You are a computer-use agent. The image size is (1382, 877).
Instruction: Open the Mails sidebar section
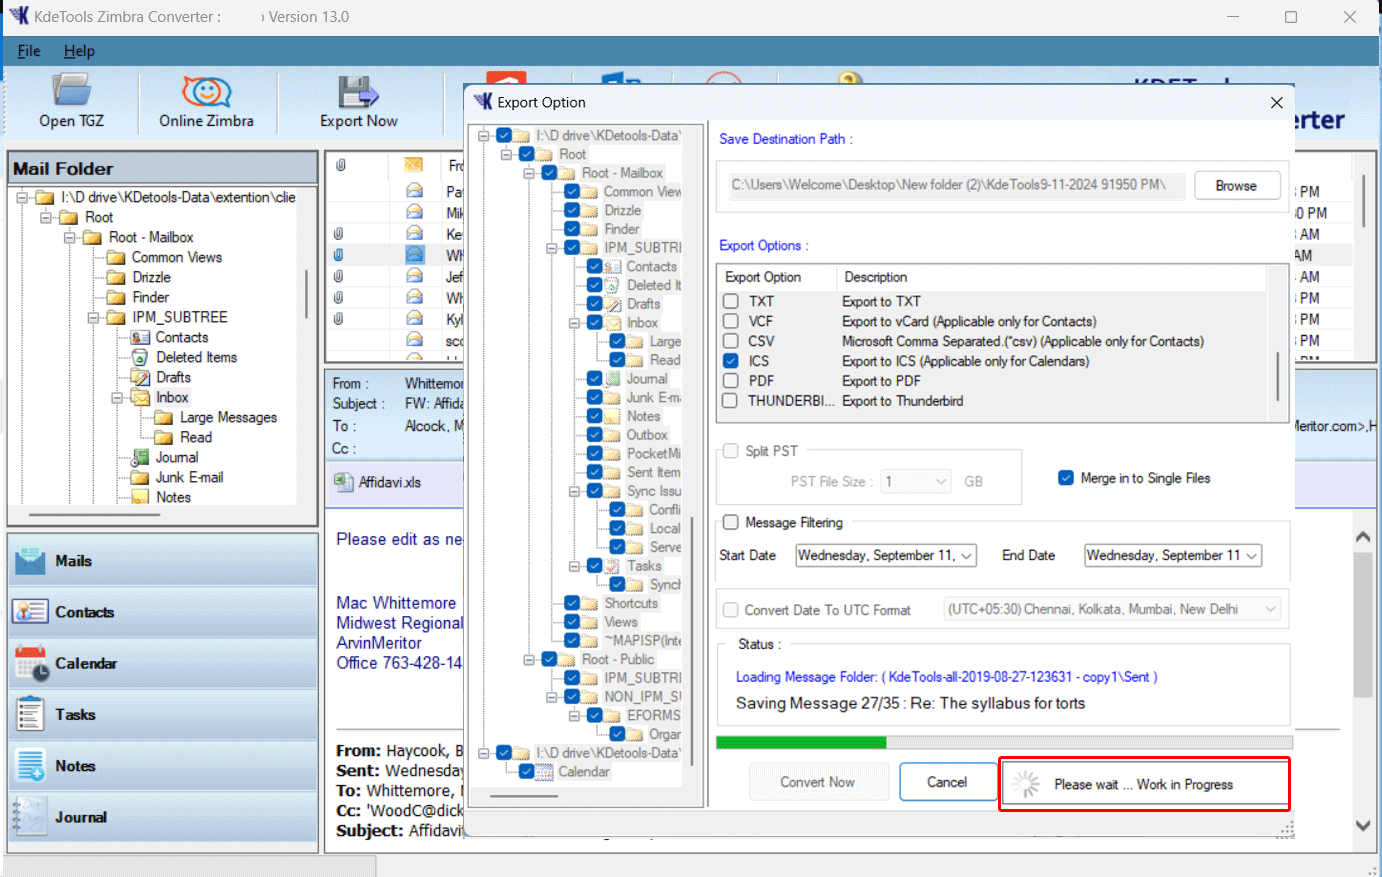click(x=163, y=561)
